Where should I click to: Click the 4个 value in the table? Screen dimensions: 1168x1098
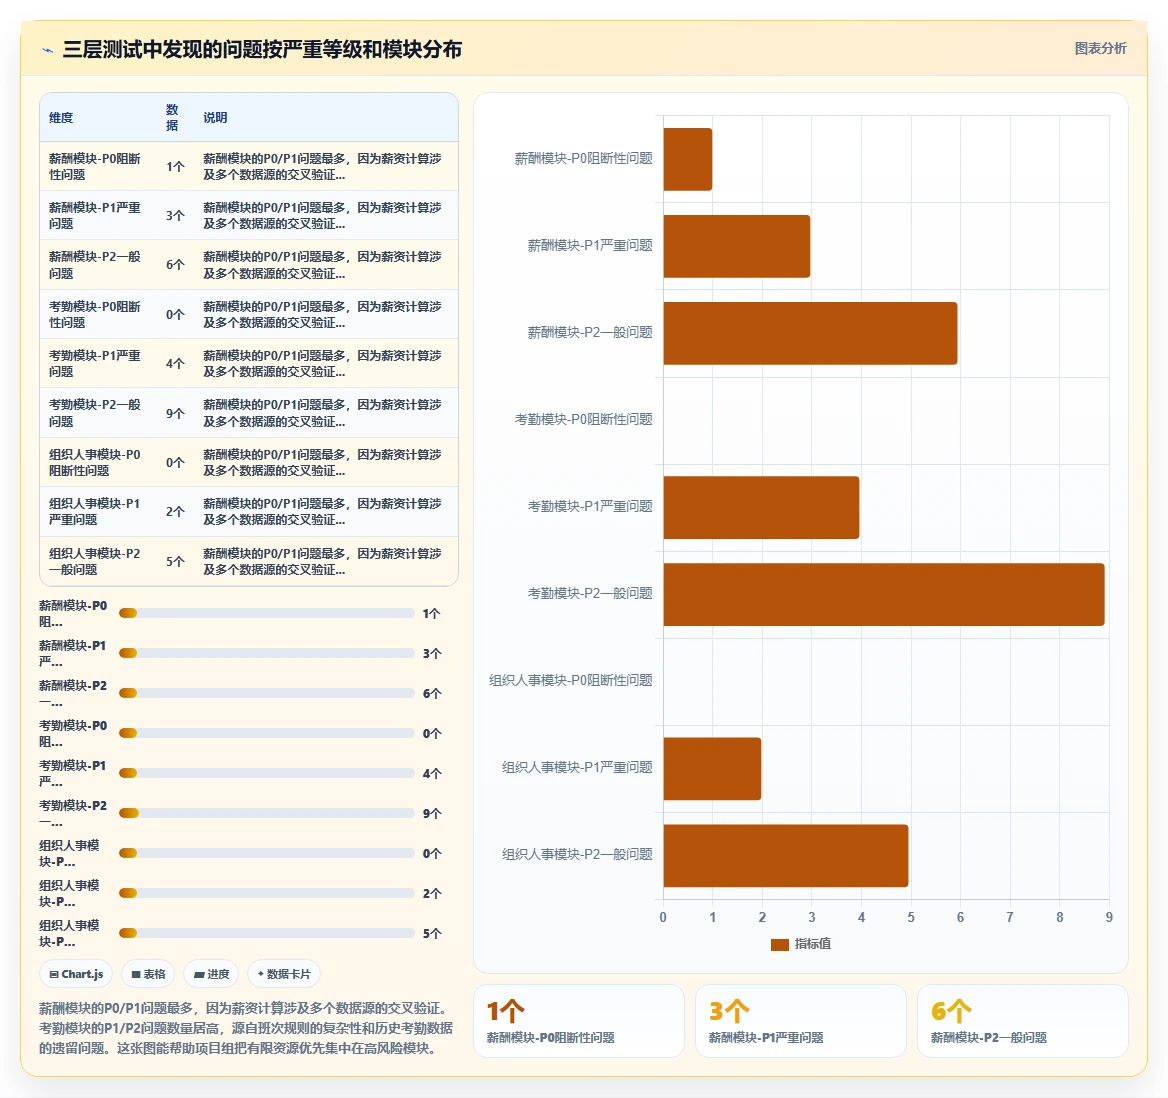175,364
